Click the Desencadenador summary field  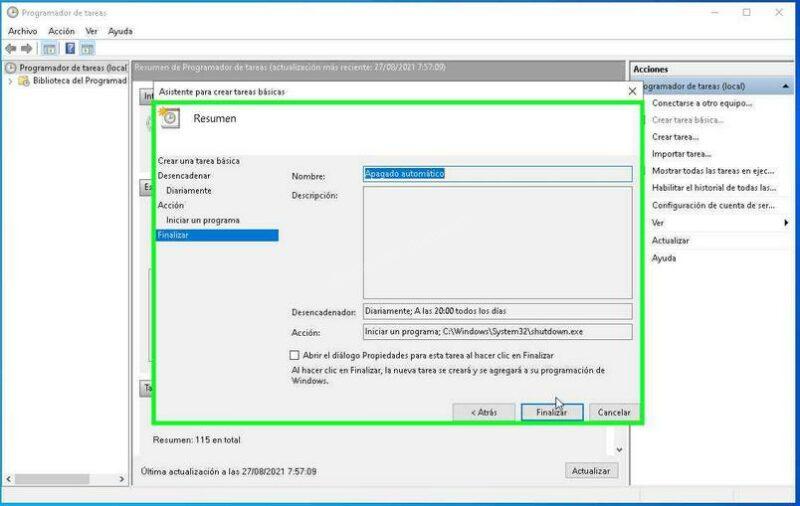(x=497, y=311)
